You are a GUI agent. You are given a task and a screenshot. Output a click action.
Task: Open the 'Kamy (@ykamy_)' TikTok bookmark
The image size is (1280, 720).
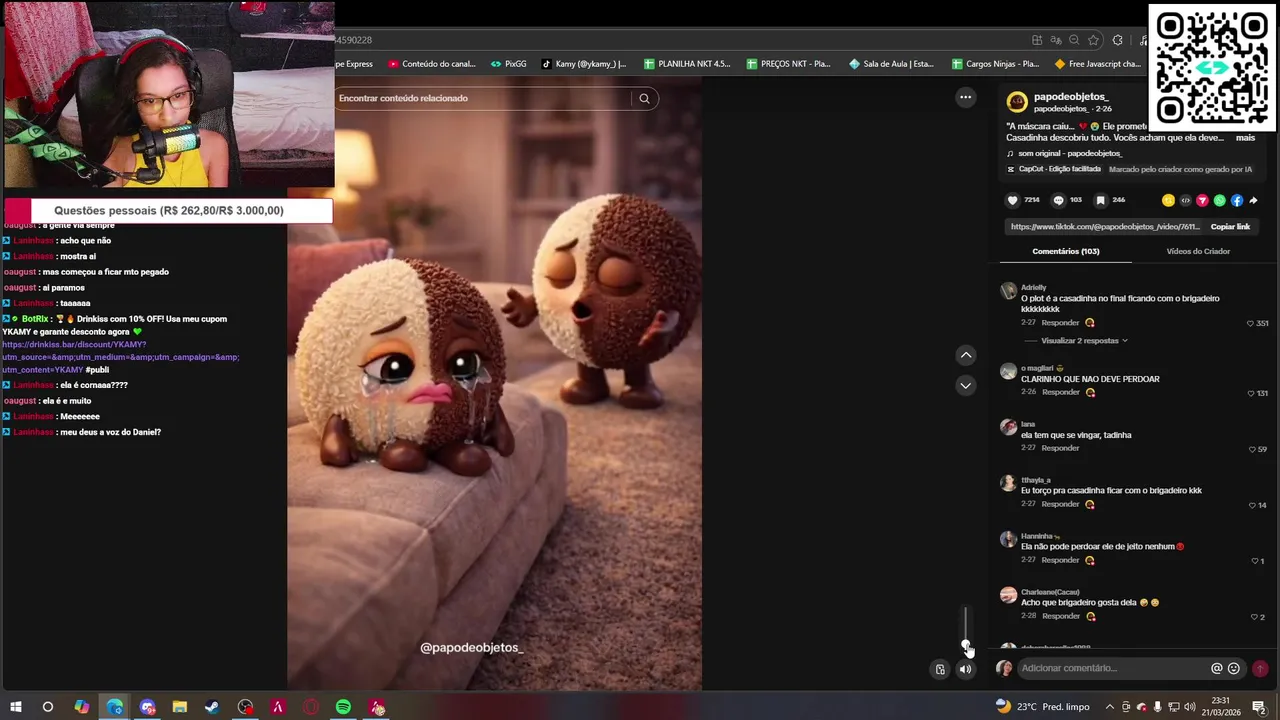(584, 64)
